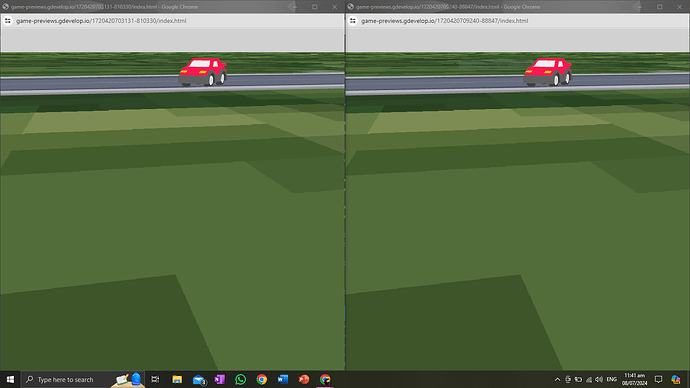Click the site info icon in left window
This screenshot has height=388, width=690.
[8, 21]
